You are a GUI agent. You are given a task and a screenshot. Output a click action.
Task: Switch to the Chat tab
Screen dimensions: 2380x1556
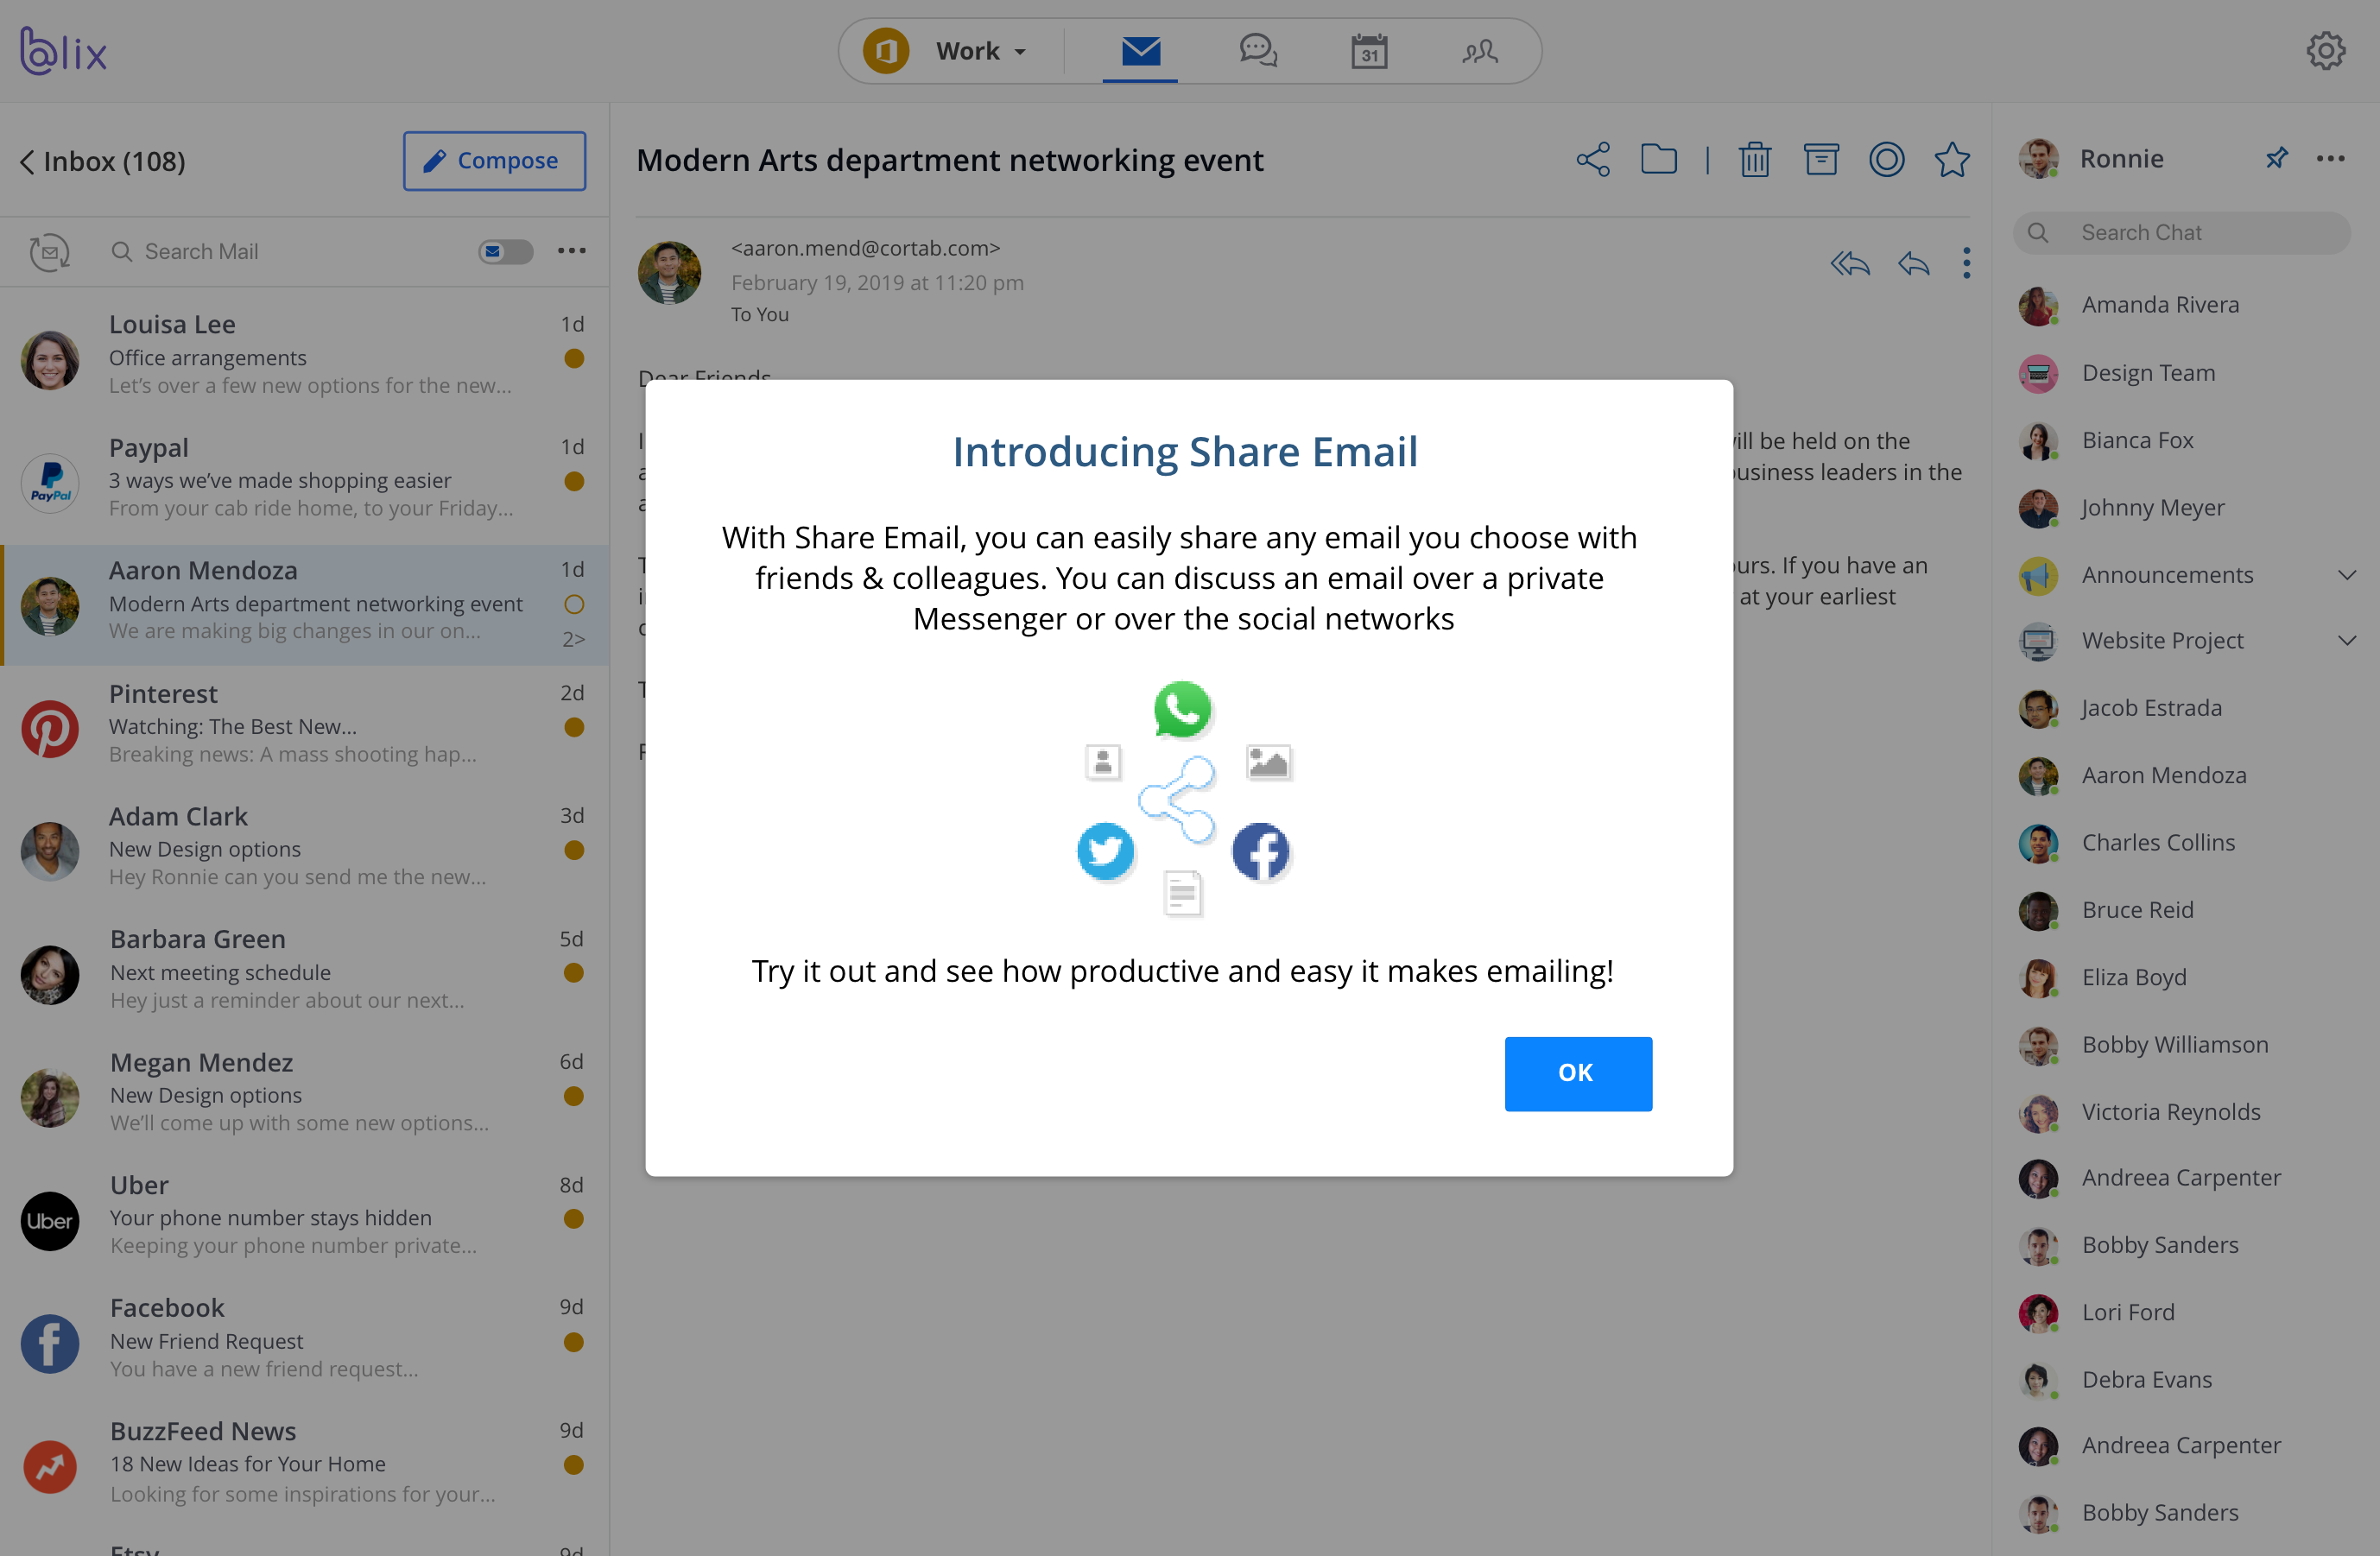pos(1258,51)
